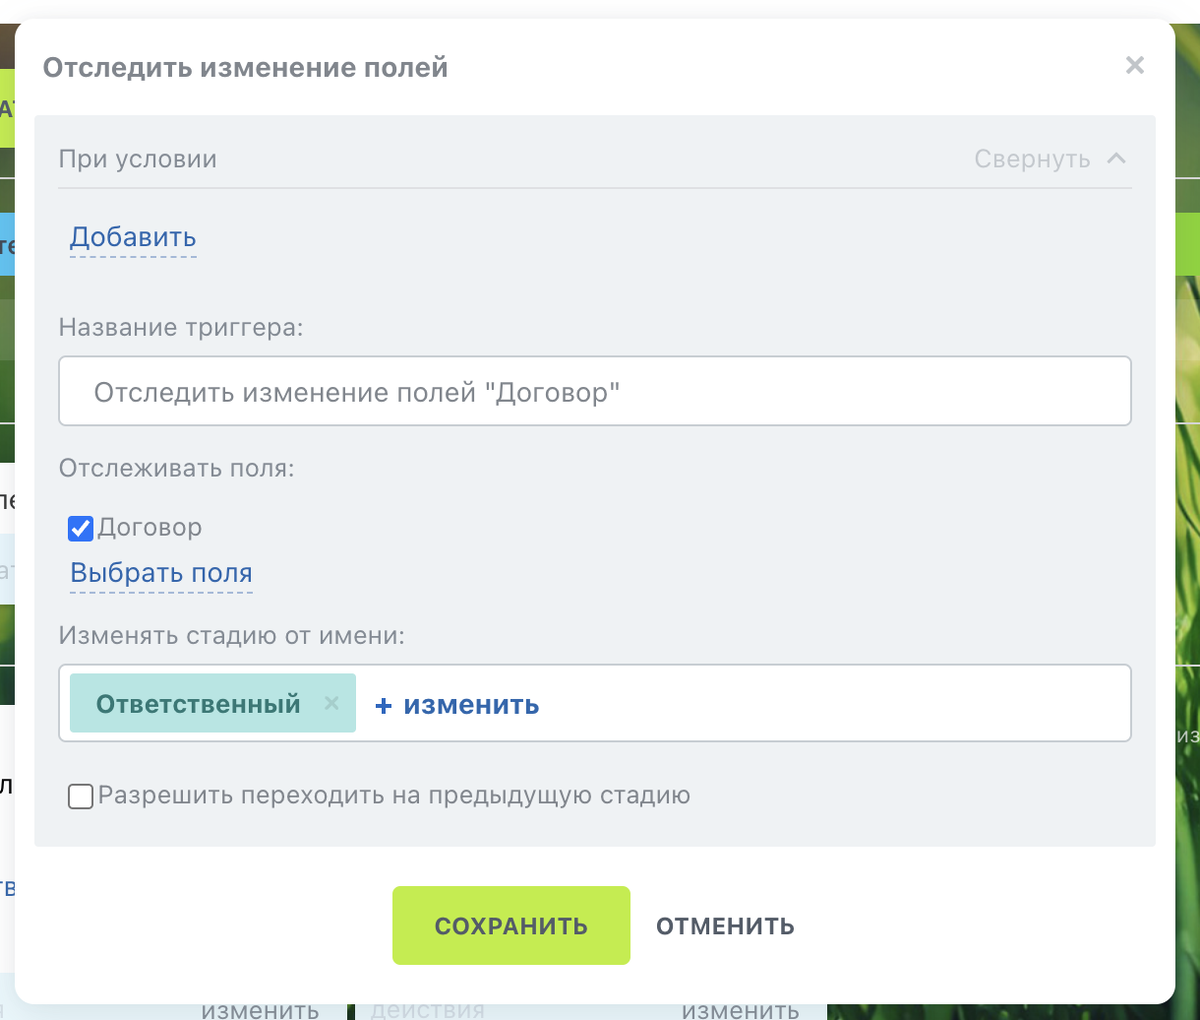Click the dashed underline under "Выбрать поля"
This screenshot has width=1200, height=1020.
[160, 592]
